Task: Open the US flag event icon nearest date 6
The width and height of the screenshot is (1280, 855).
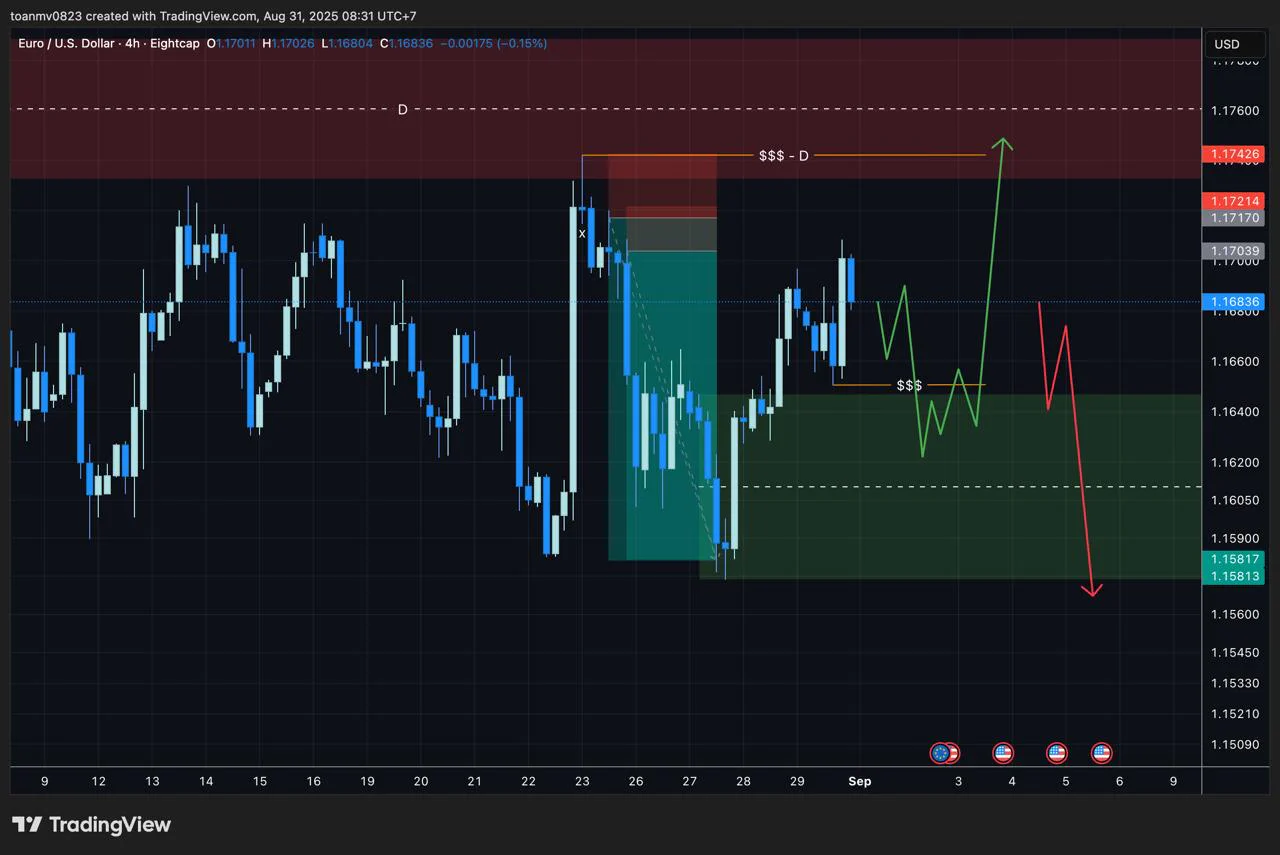Action: pyautogui.click(x=1102, y=753)
